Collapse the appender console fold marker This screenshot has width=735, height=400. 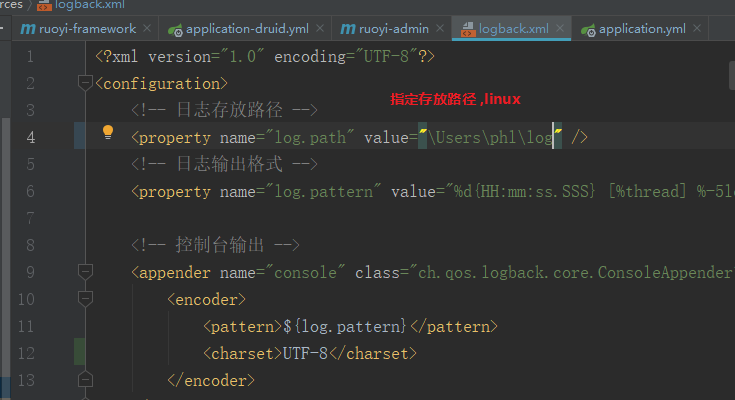pos(85,272)
